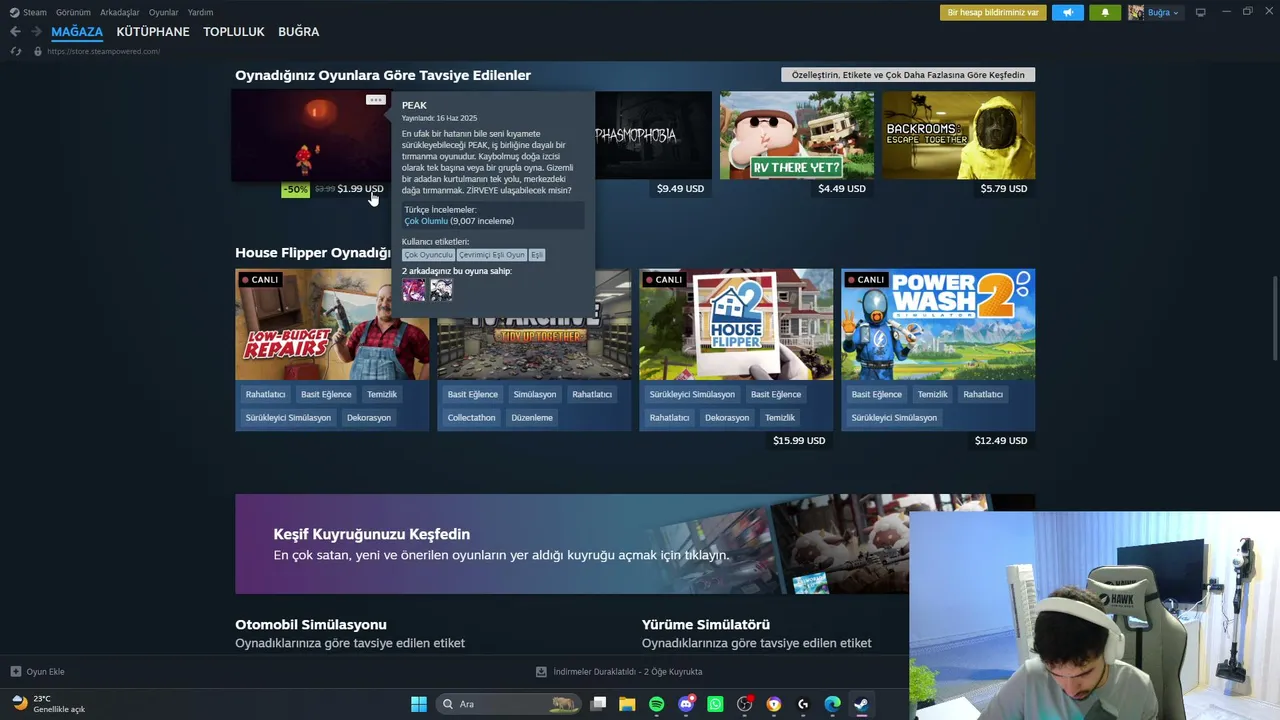Open the PEAK game capsule image
The image size is (1280, 720).
coord(310,136)
